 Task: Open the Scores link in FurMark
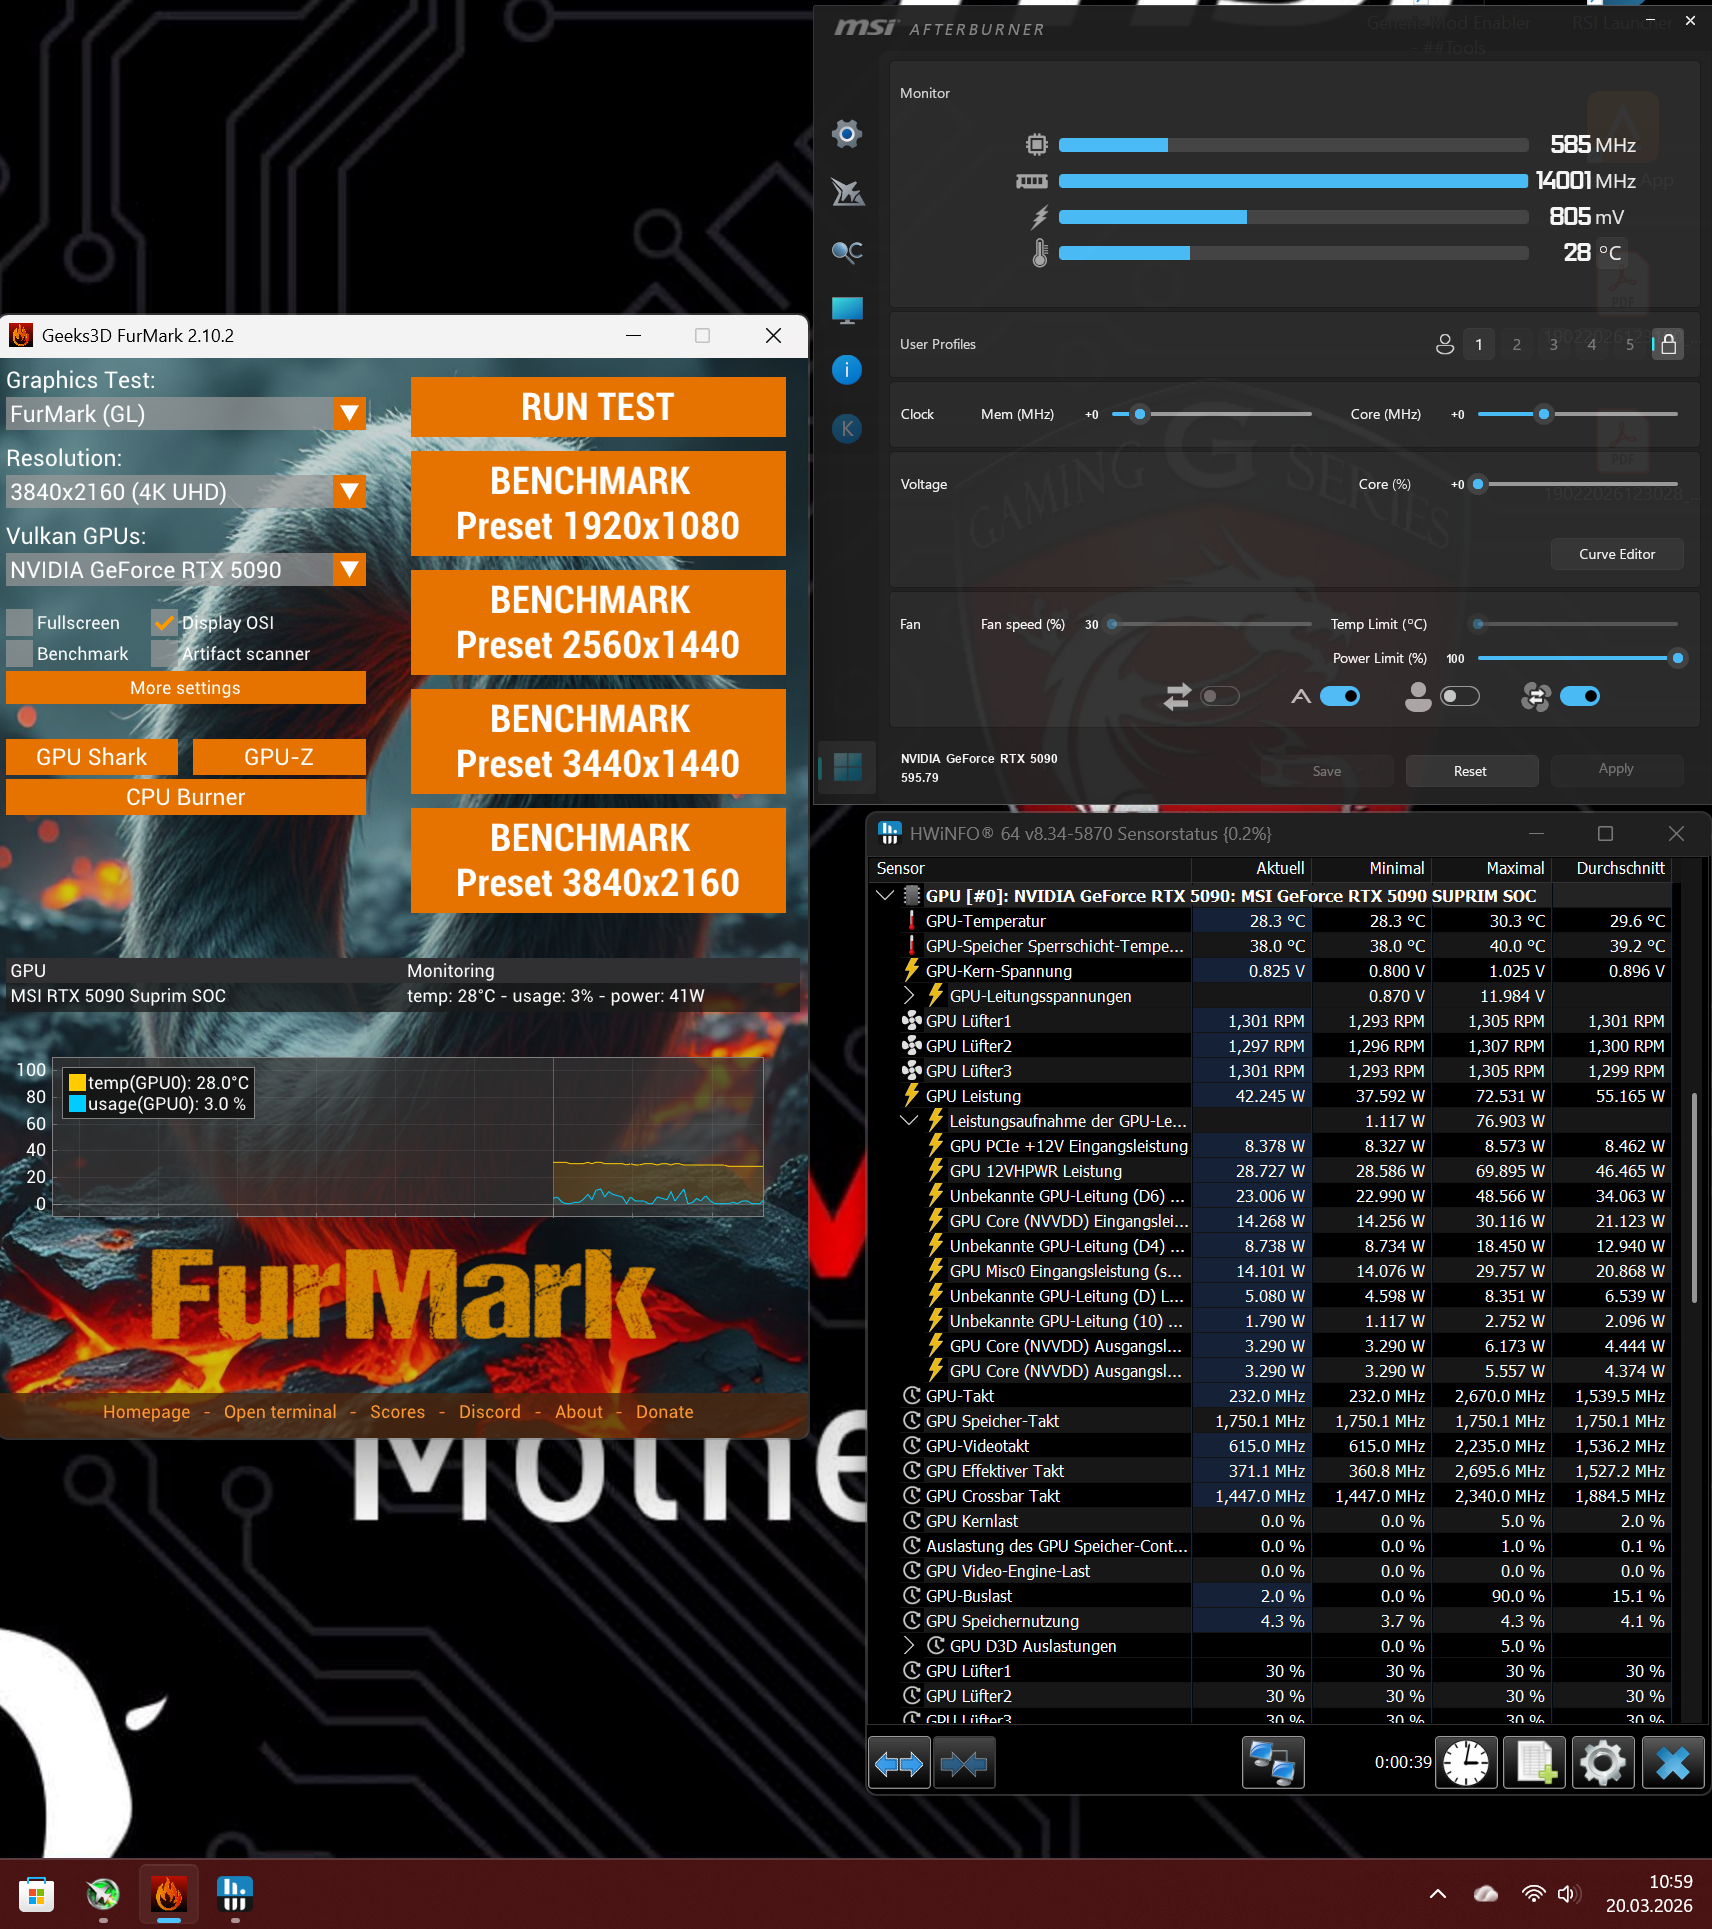397,1411
